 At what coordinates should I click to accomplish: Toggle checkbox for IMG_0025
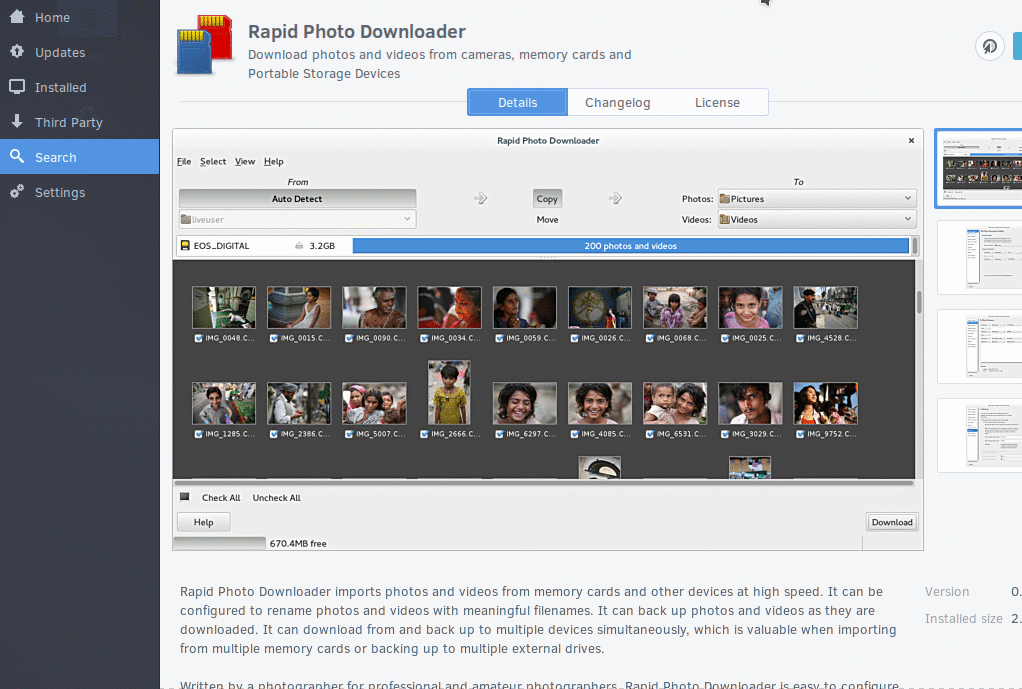pos(725,338)
